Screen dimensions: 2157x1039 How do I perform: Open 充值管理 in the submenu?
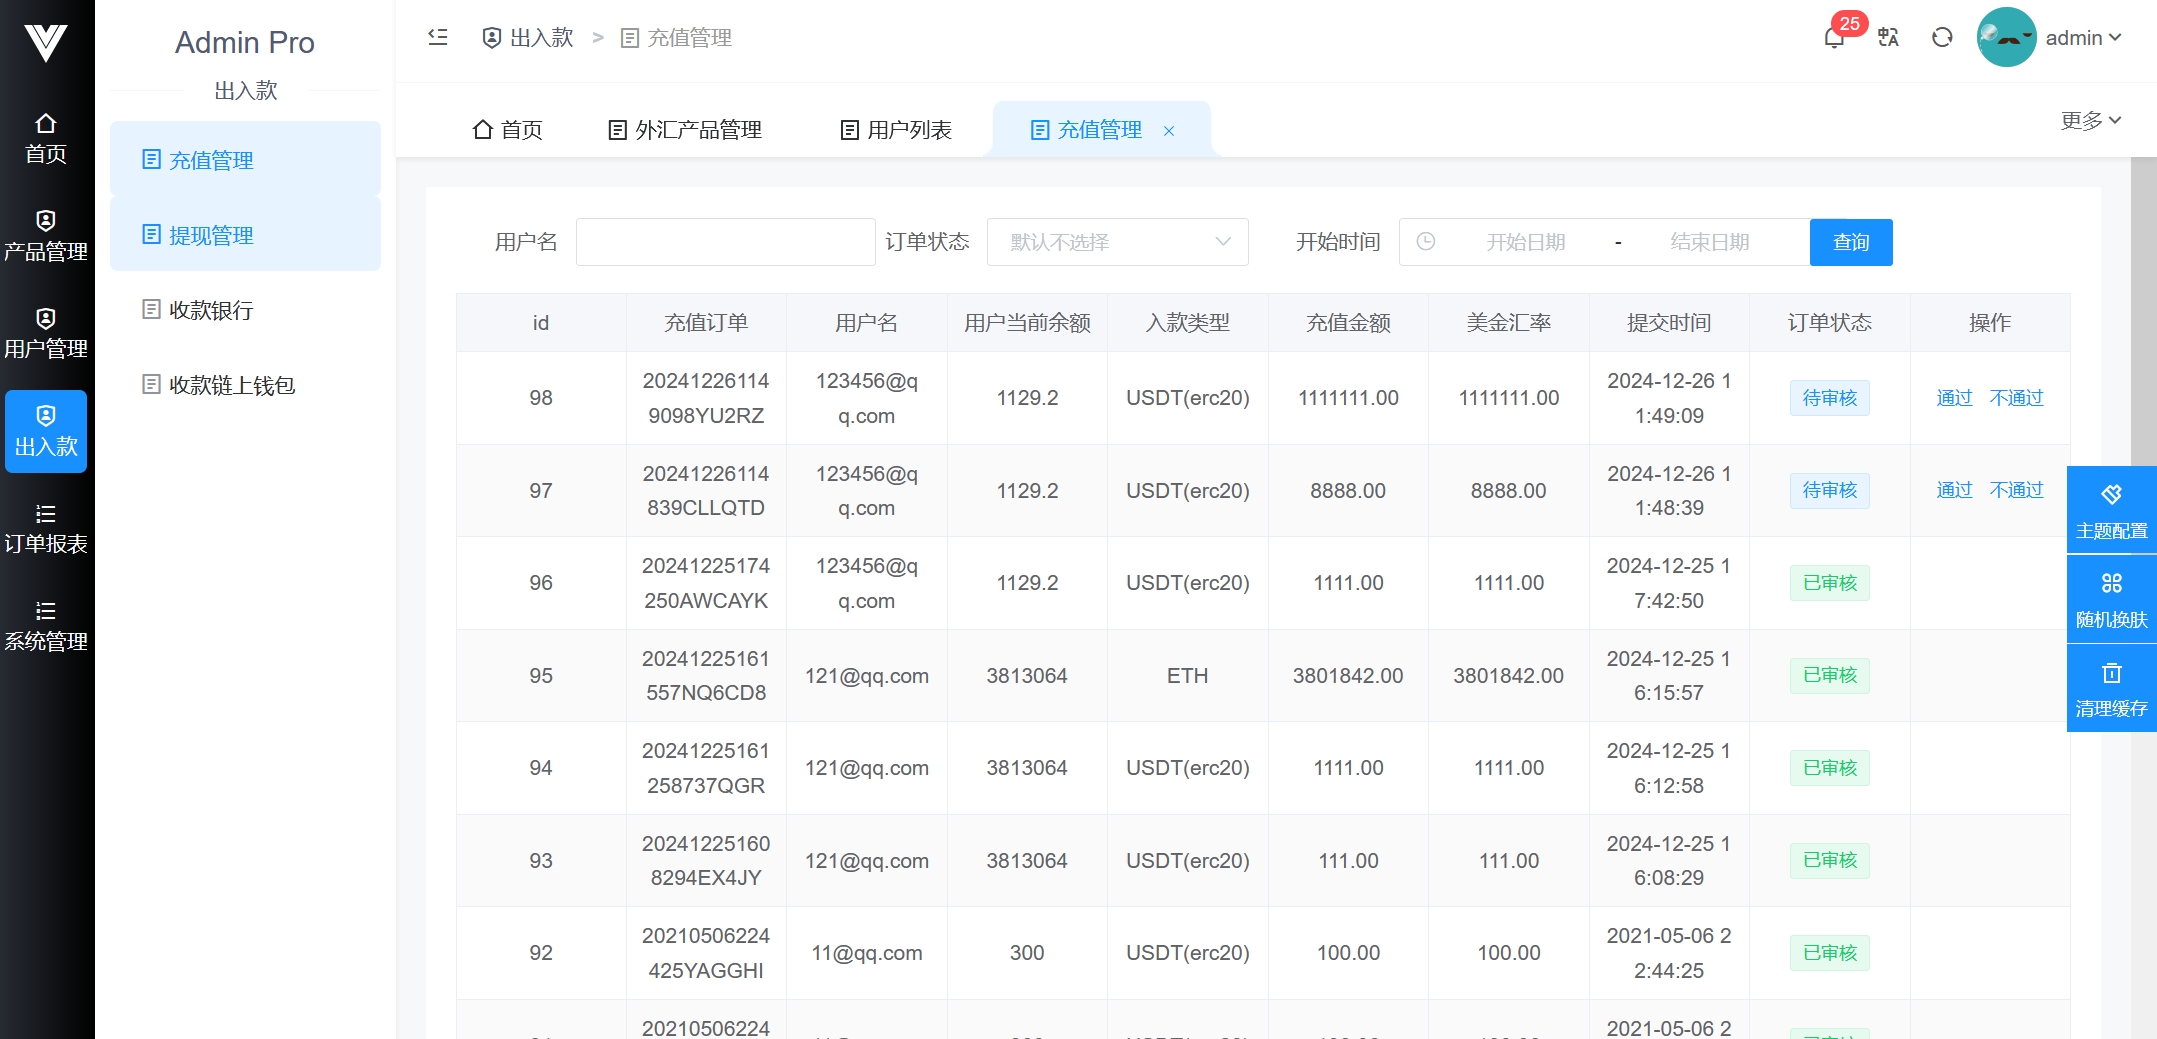[x=245, y=160]
